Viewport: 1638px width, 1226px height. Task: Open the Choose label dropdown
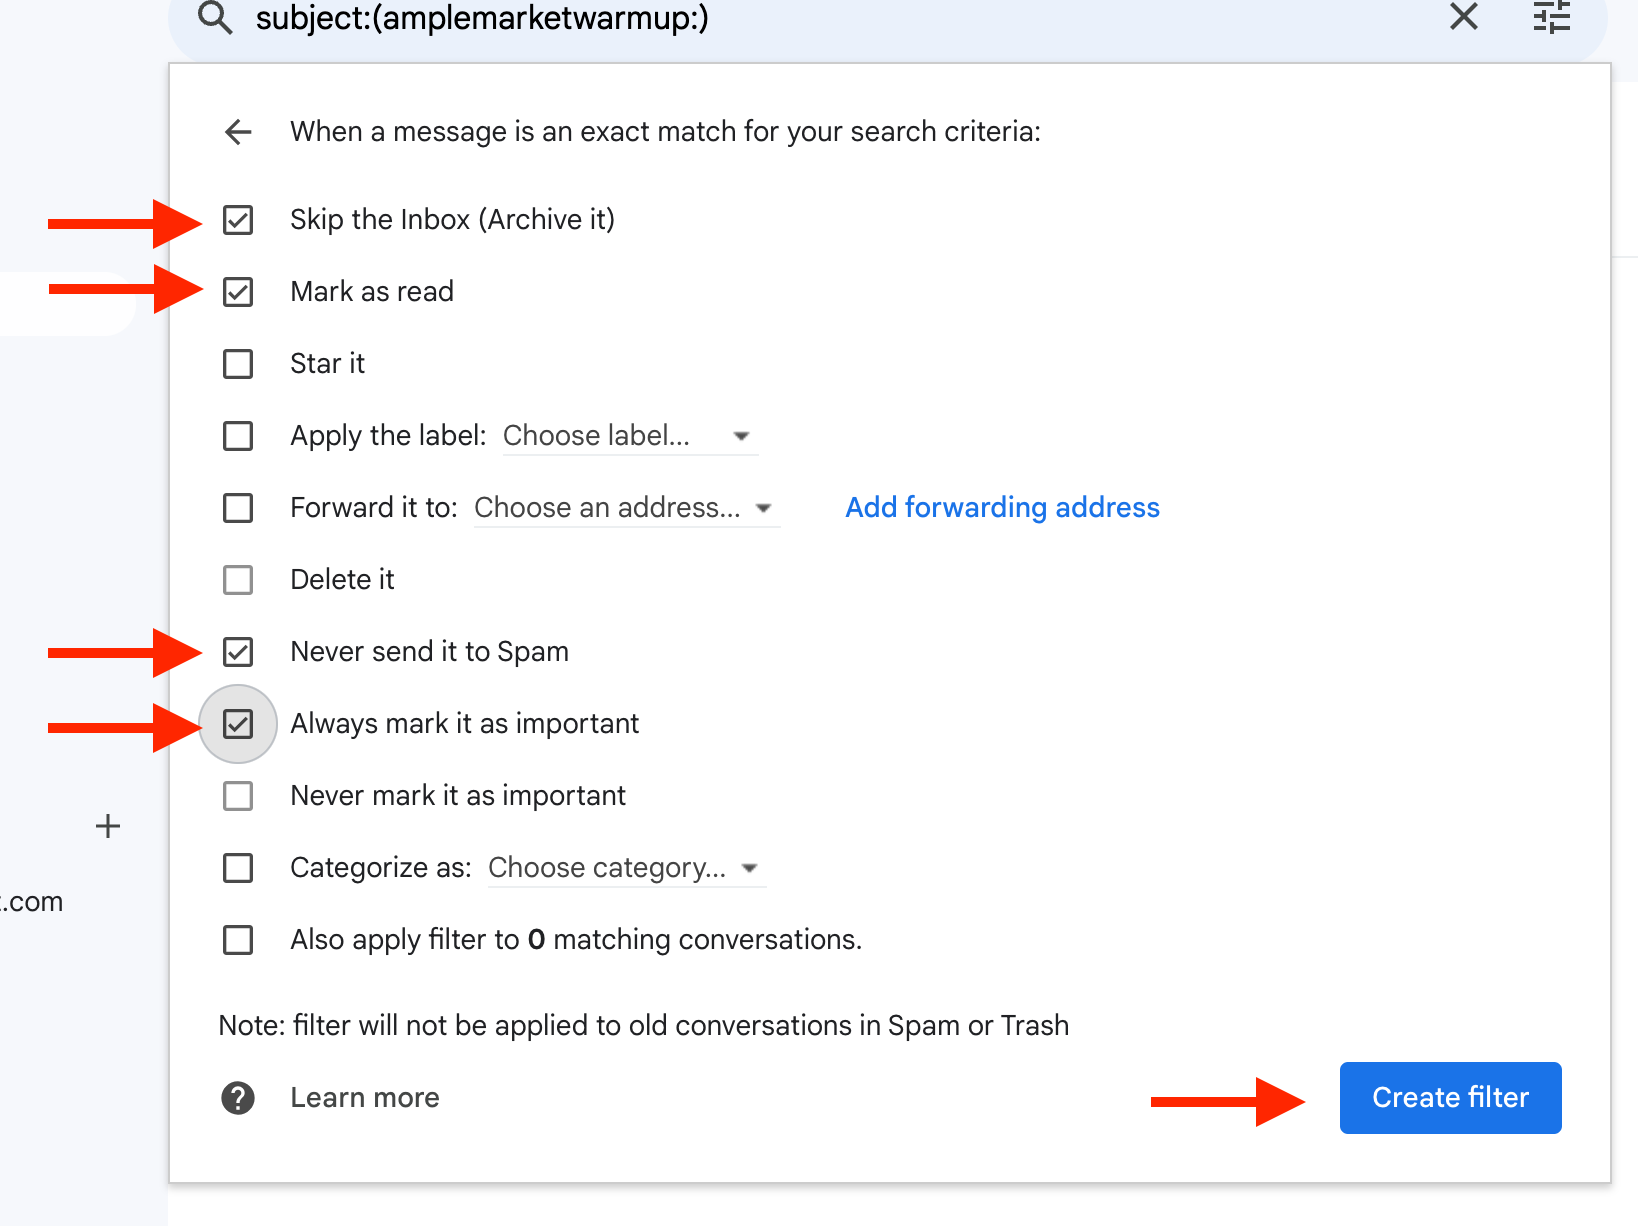[x=628, y=436]
